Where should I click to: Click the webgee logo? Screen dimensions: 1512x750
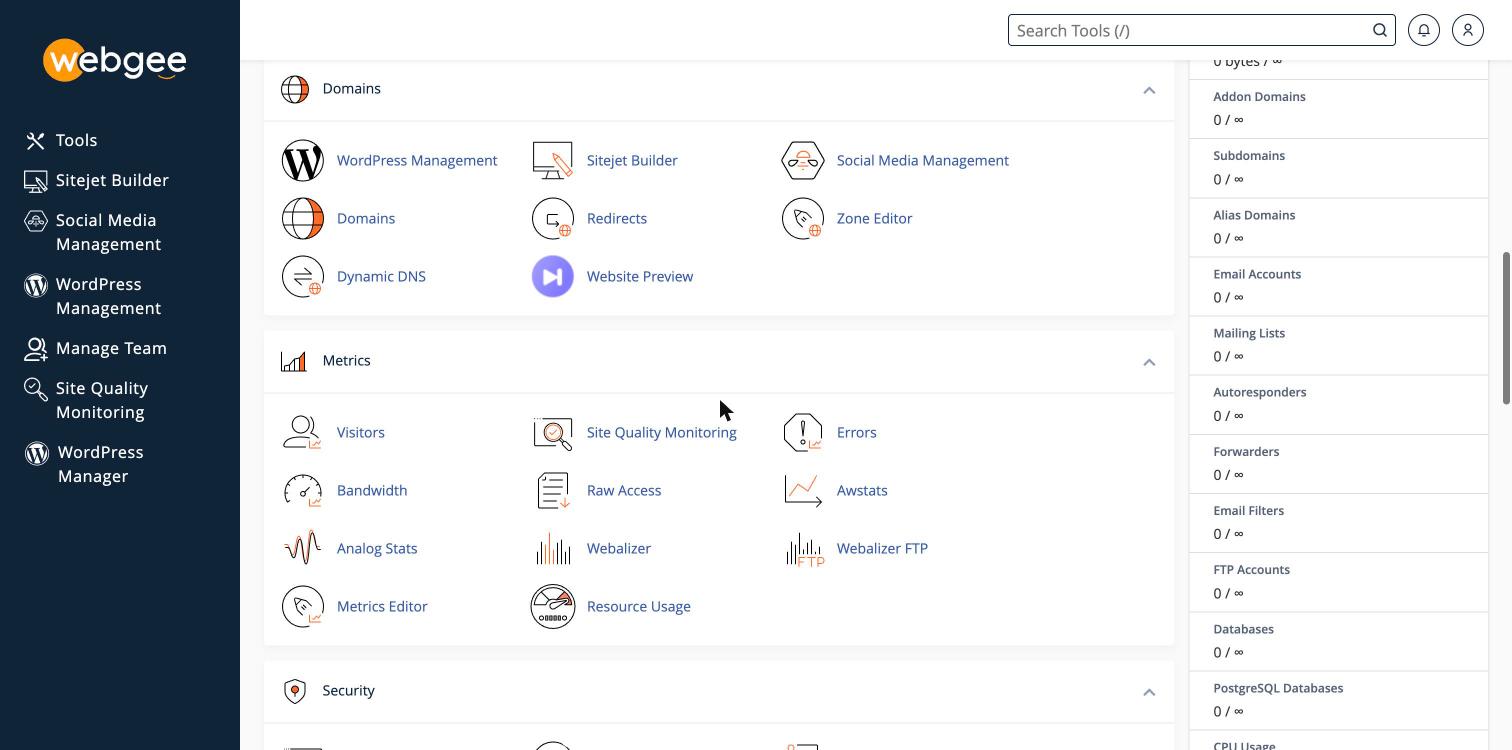(x=115, y=60)
